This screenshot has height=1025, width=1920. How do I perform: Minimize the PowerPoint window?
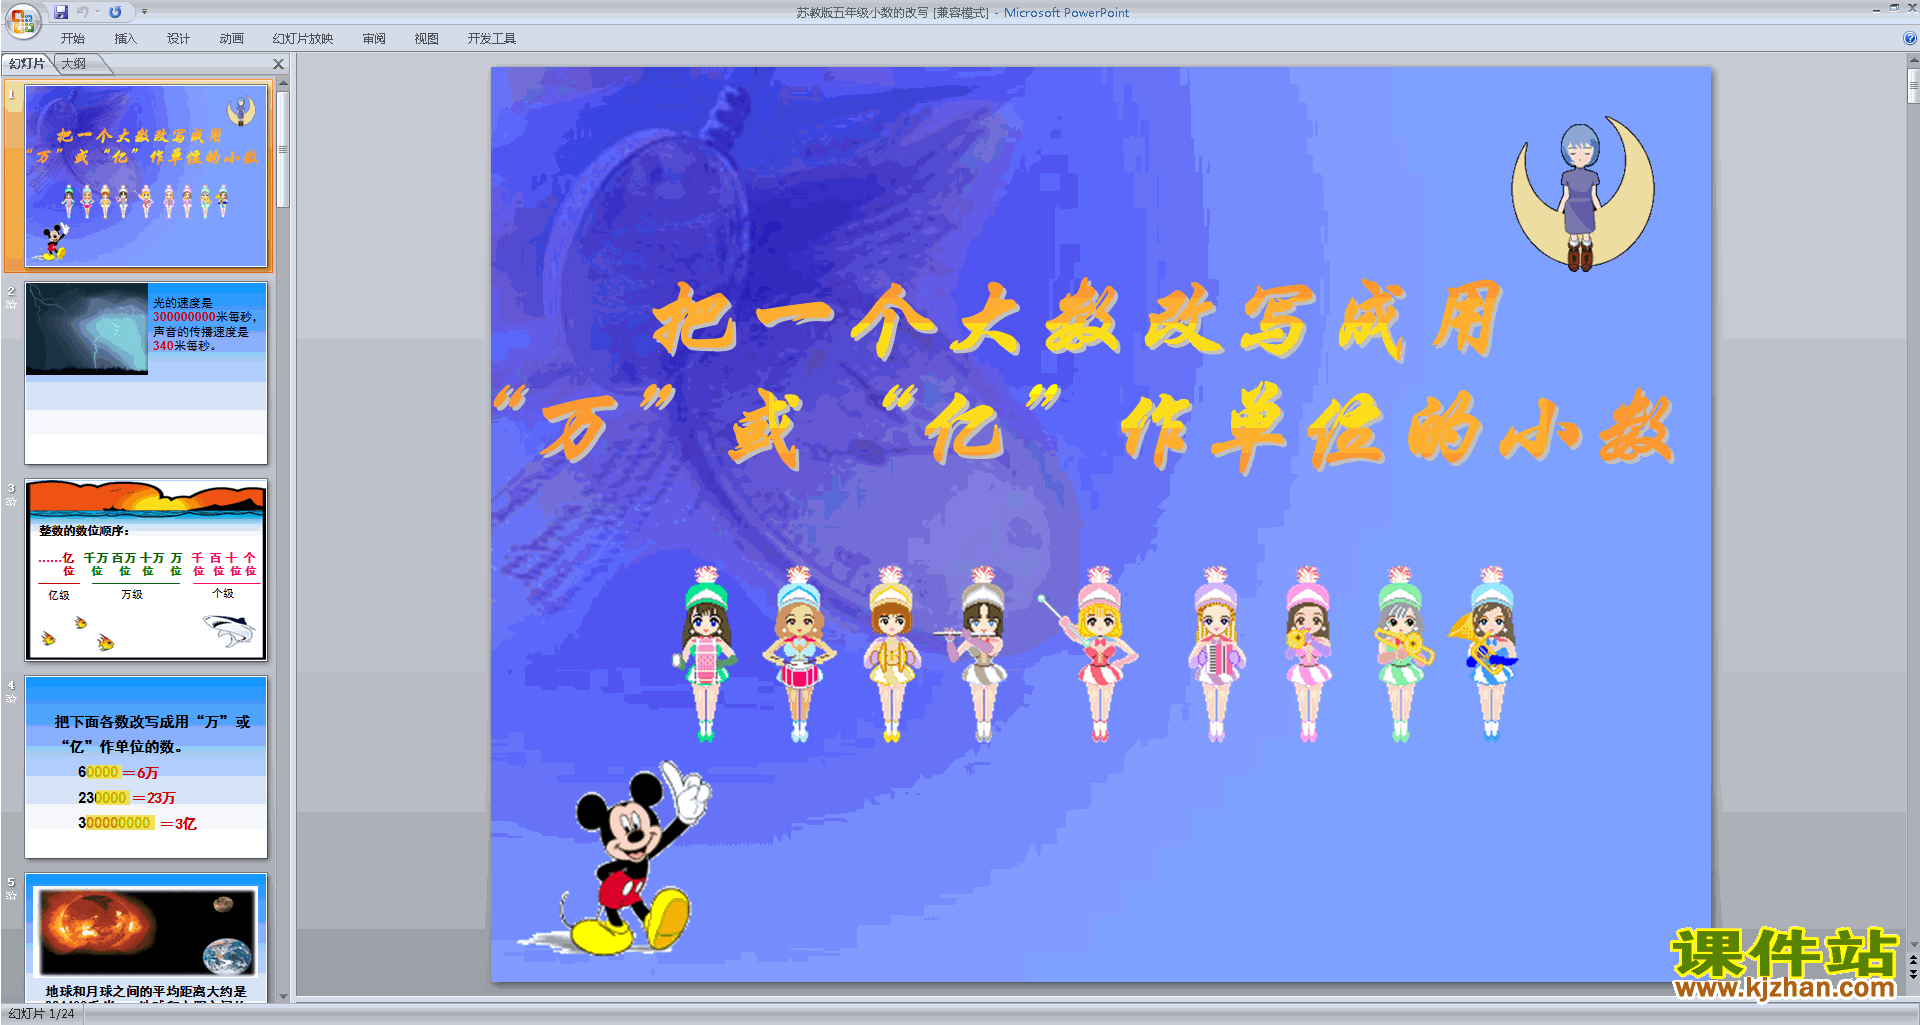1876,9
